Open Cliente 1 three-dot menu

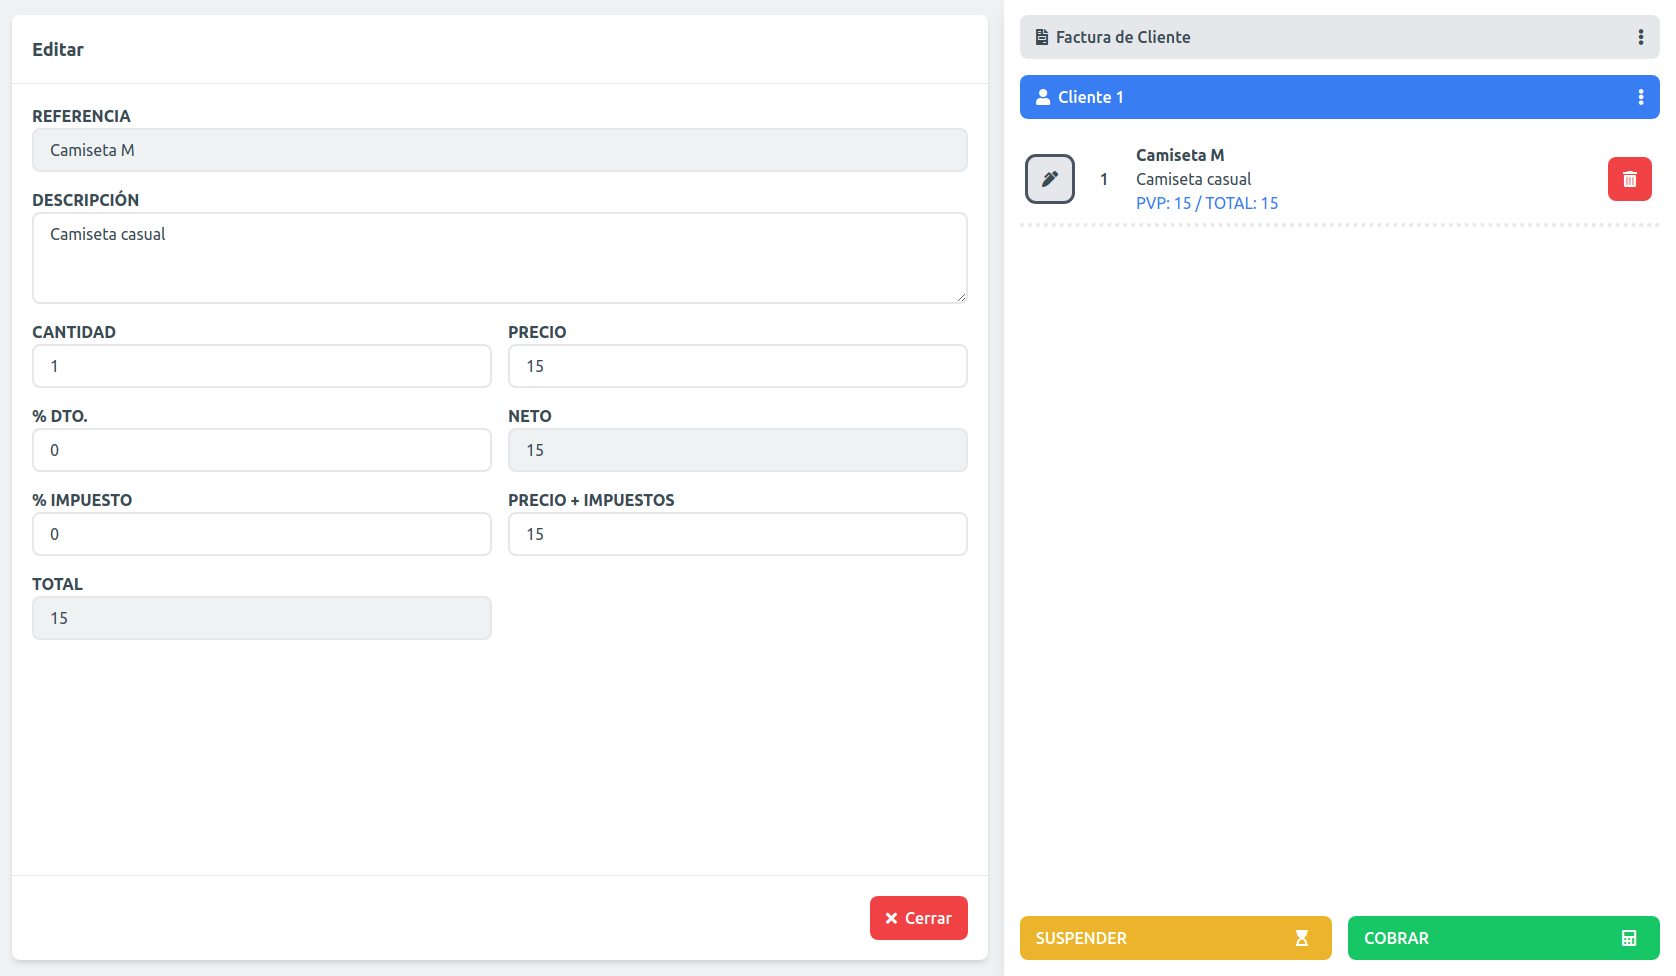click(x=1640, y=97)
